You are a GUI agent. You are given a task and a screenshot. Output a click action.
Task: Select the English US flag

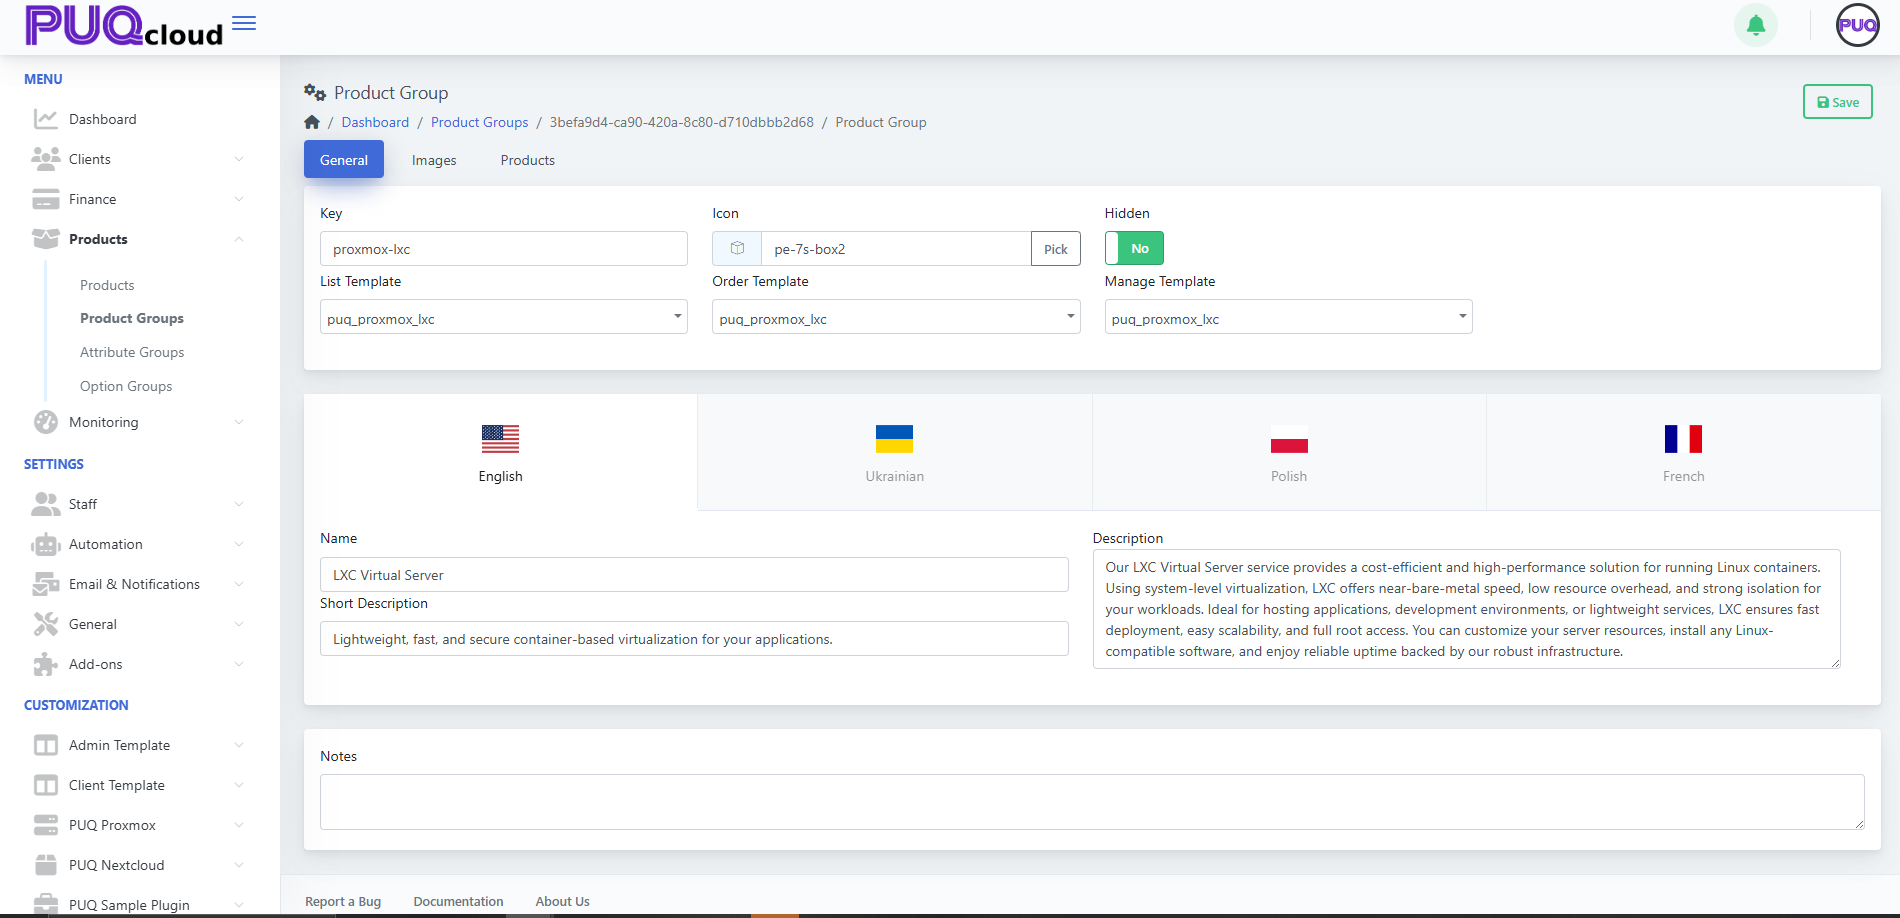(x=500, y=439)
